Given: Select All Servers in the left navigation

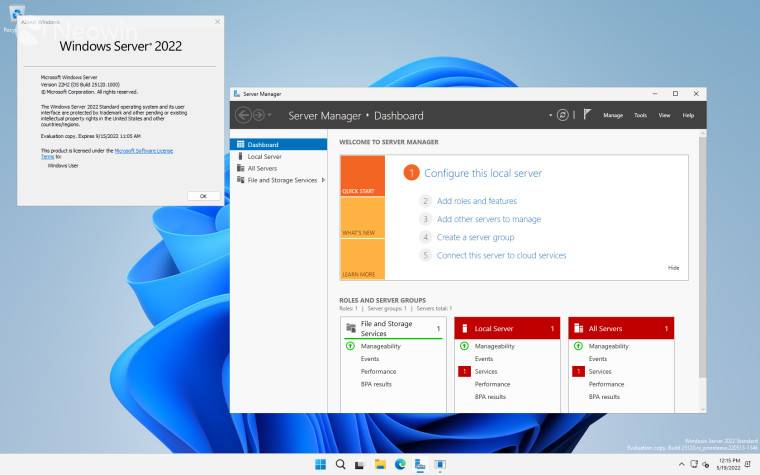Looking at the screenshot, I should click(279, 168).
